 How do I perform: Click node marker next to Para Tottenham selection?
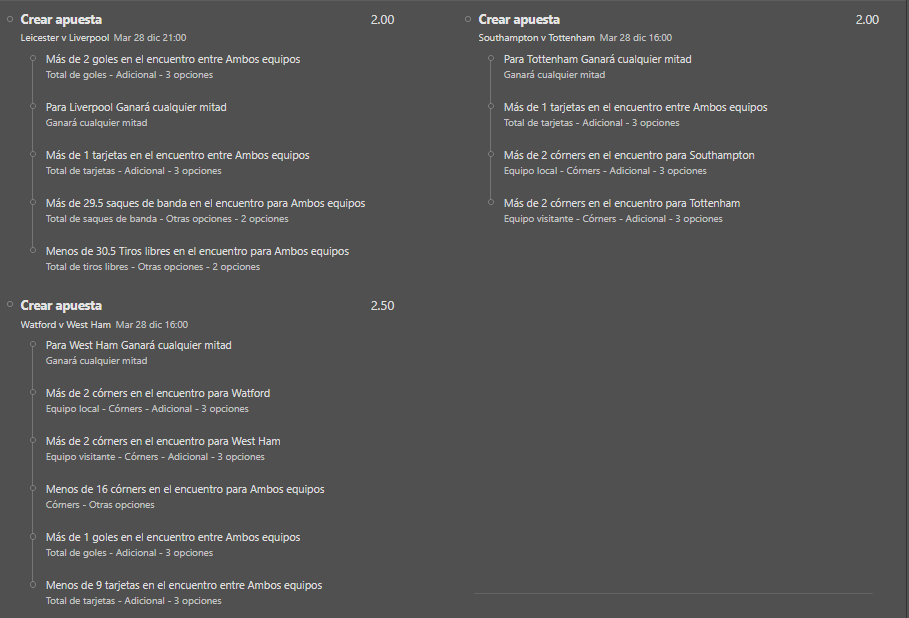pos(491,58)
